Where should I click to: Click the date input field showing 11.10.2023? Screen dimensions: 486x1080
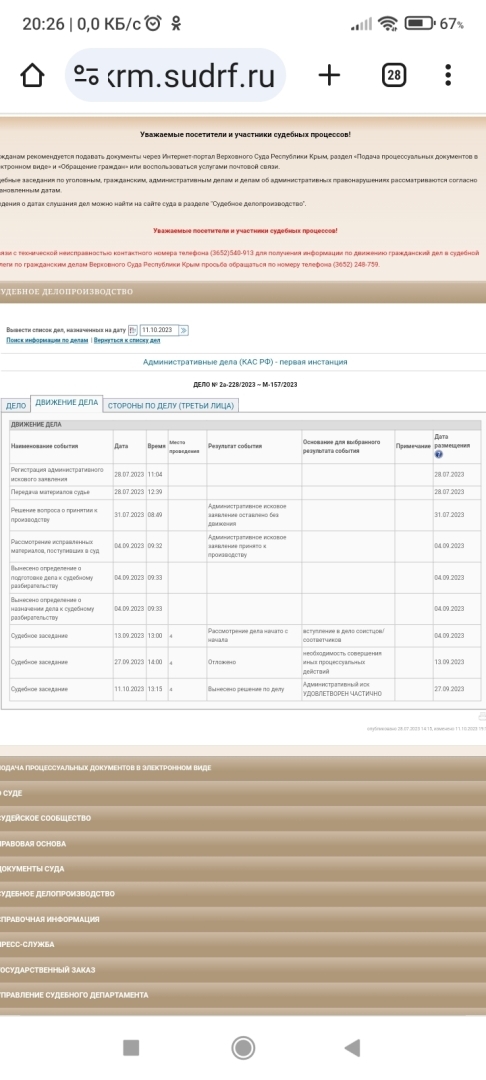click(158, 331)
